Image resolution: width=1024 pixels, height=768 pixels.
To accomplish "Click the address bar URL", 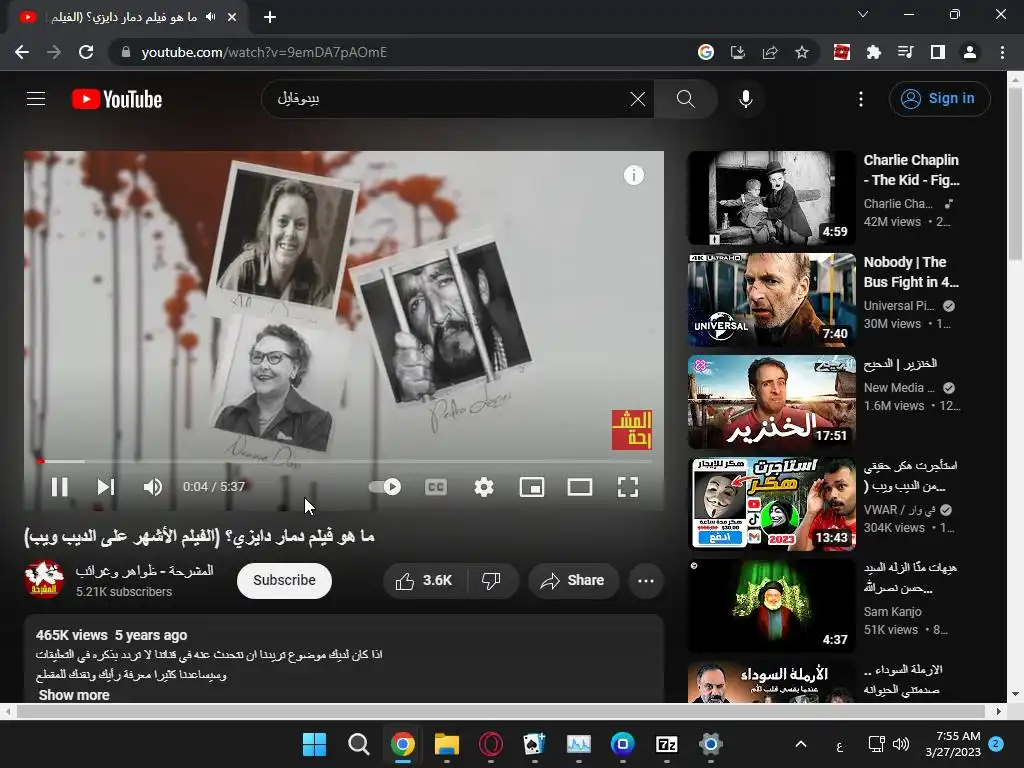I will tap(264, 52).
